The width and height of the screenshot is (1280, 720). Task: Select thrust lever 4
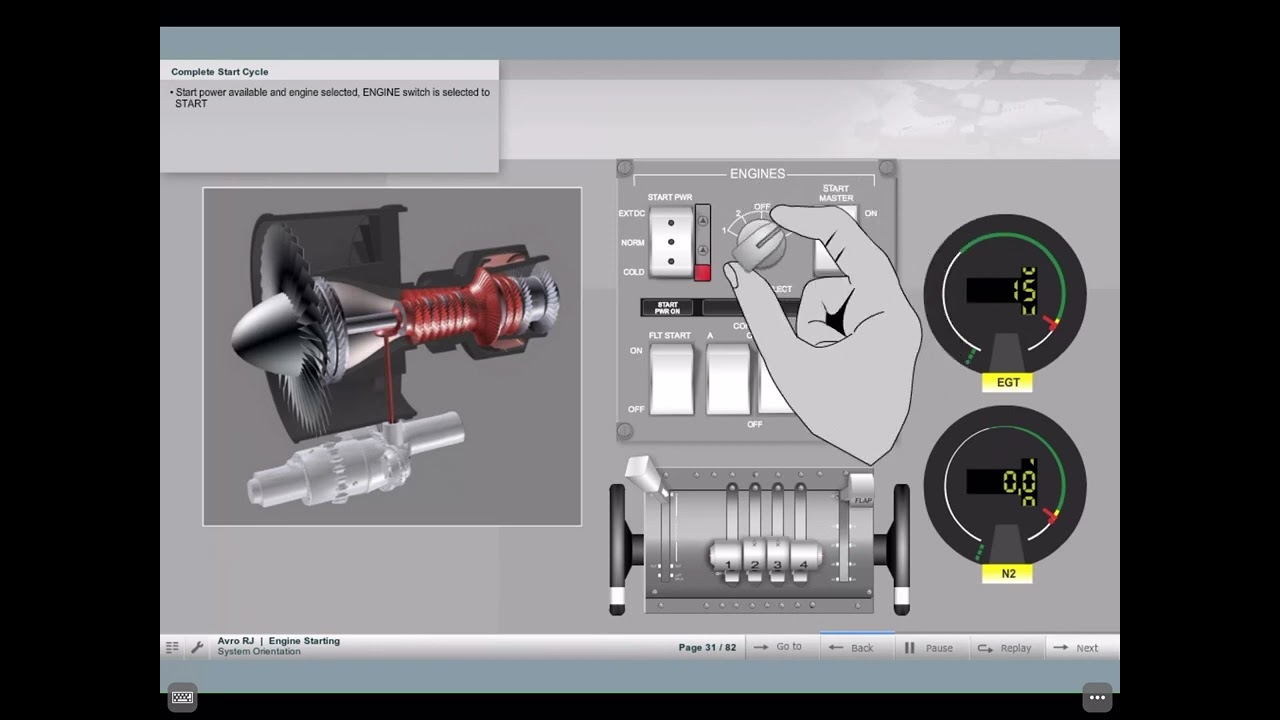pos(803,561)
